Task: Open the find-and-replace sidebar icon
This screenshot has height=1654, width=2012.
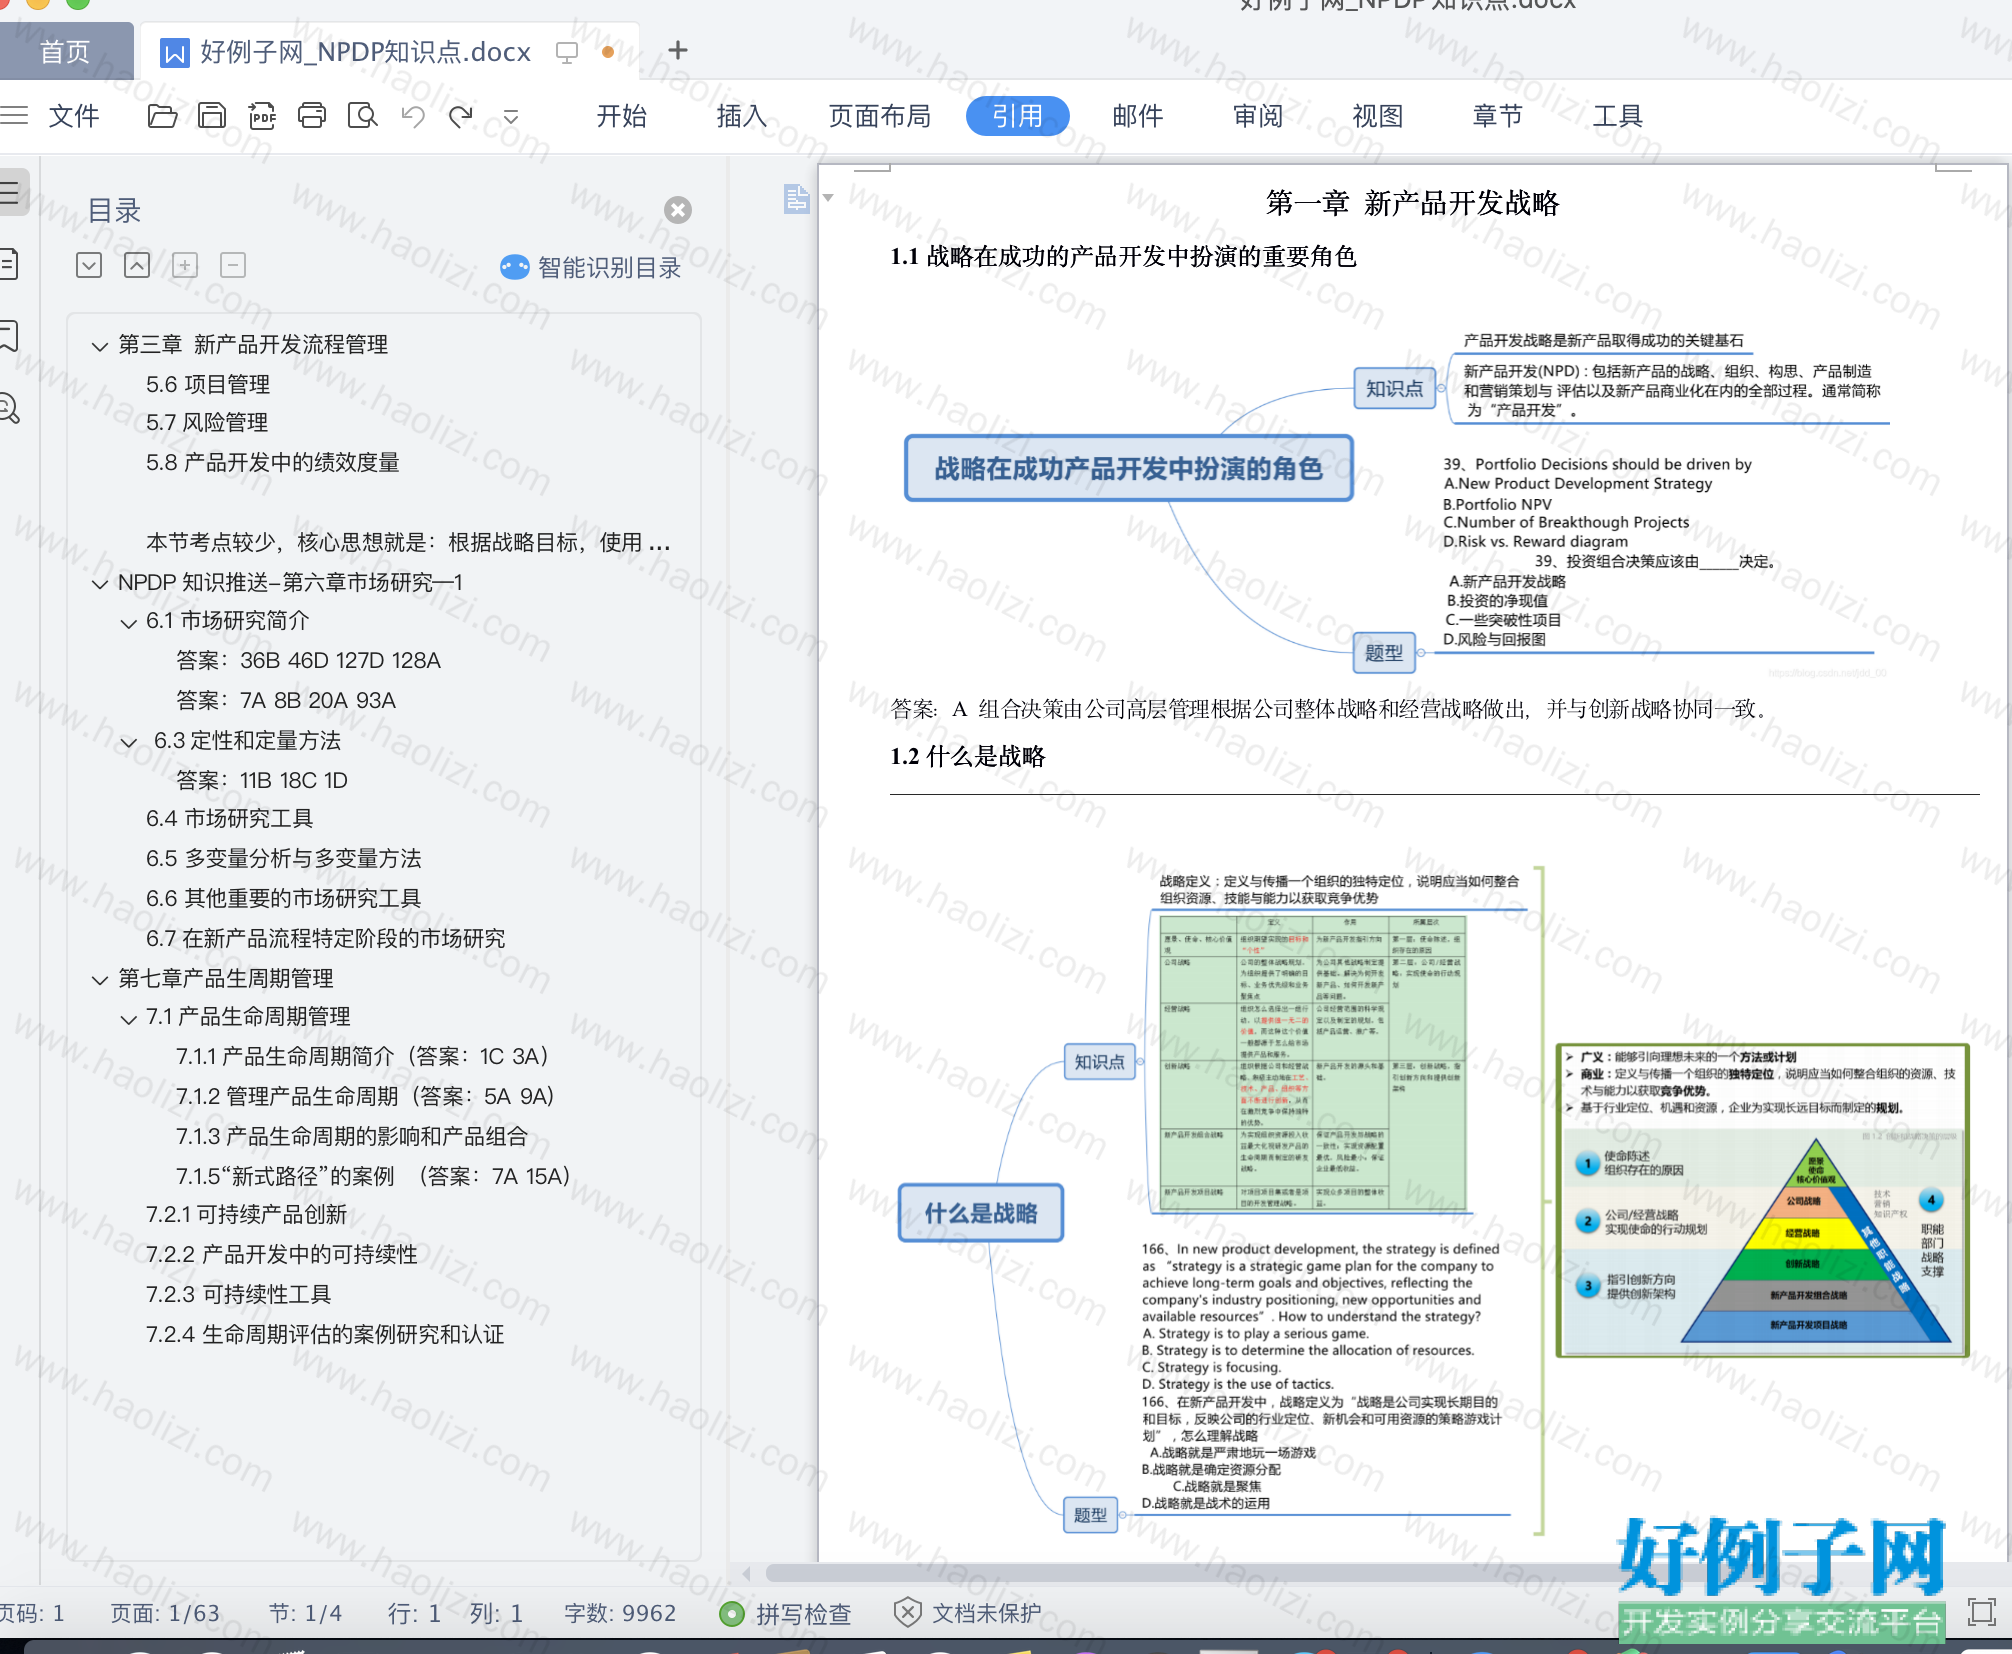Action: 10,408
